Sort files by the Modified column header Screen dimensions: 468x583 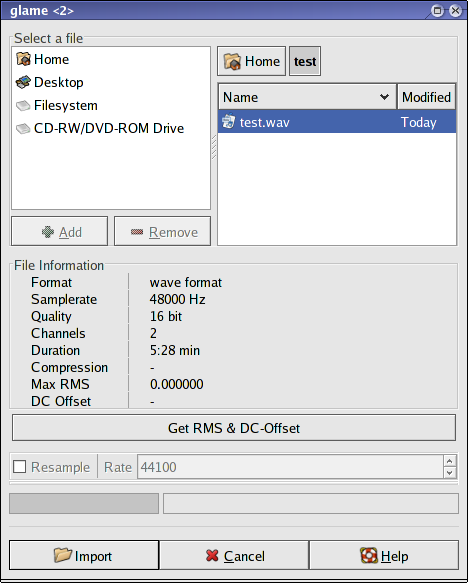(x=426, y=97)
